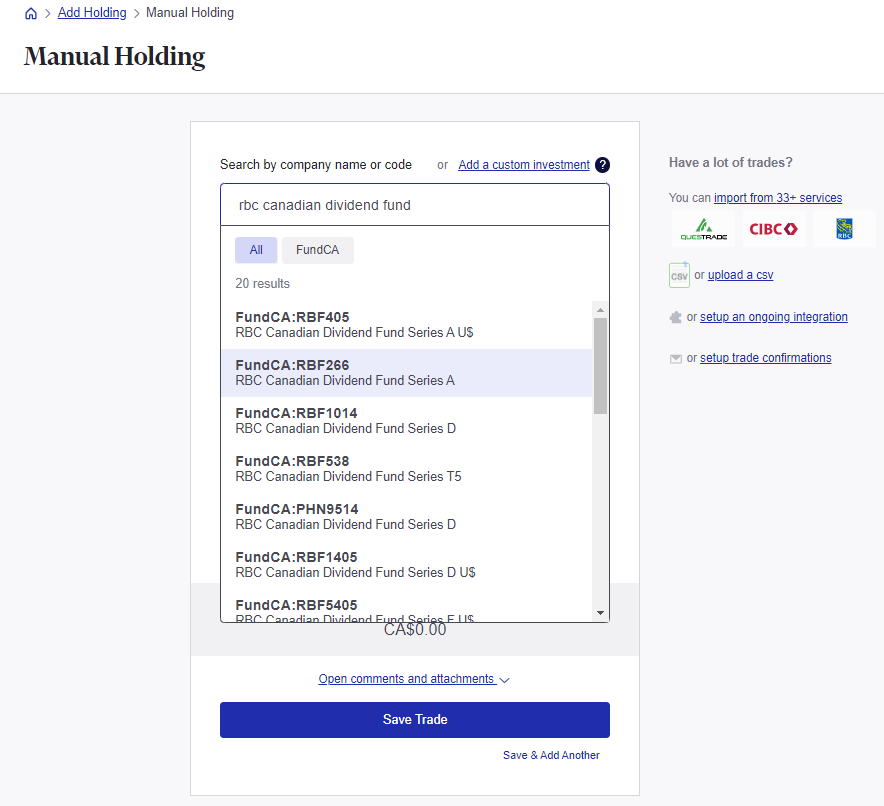The width and height of the screenshot is (884, 806).
Task: Open the Add Holding breadcrumb page
Action: [x=91, y=13]
